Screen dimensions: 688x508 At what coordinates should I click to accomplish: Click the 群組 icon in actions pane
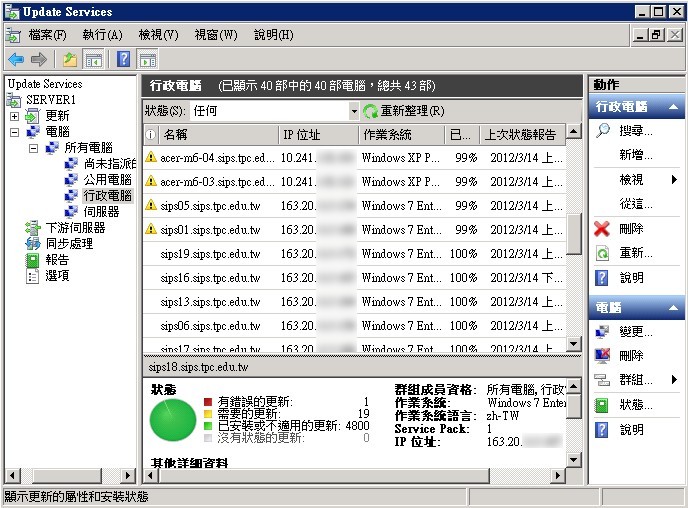coord(602,379)
